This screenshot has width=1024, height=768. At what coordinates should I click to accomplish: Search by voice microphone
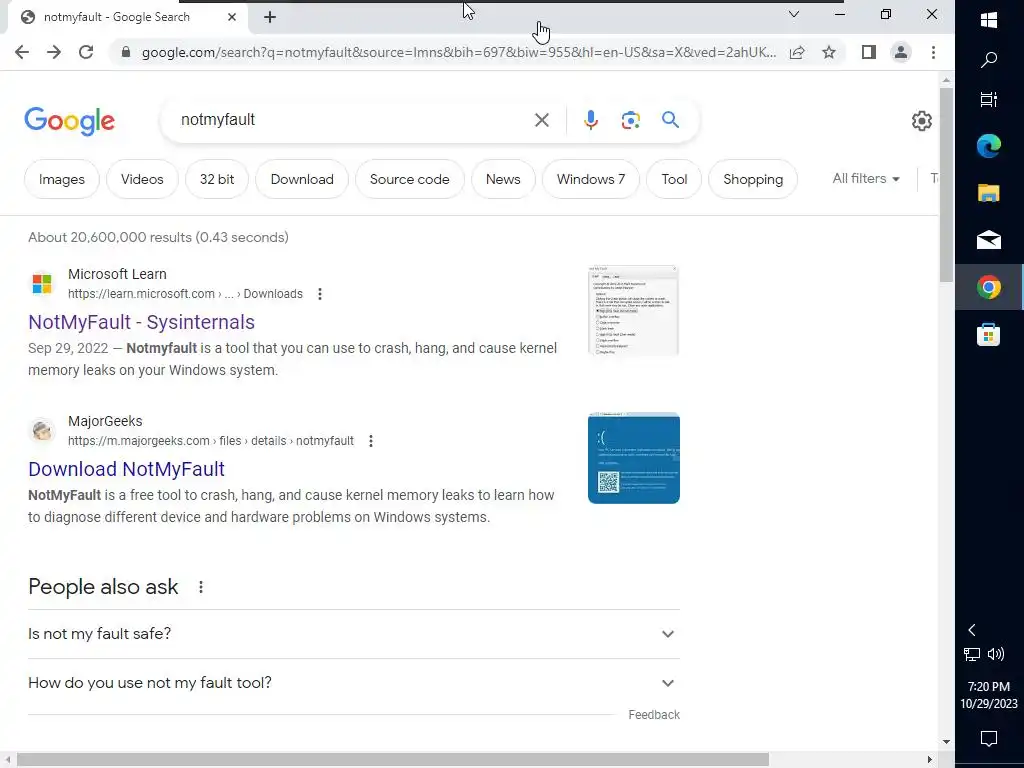point(590,120)
